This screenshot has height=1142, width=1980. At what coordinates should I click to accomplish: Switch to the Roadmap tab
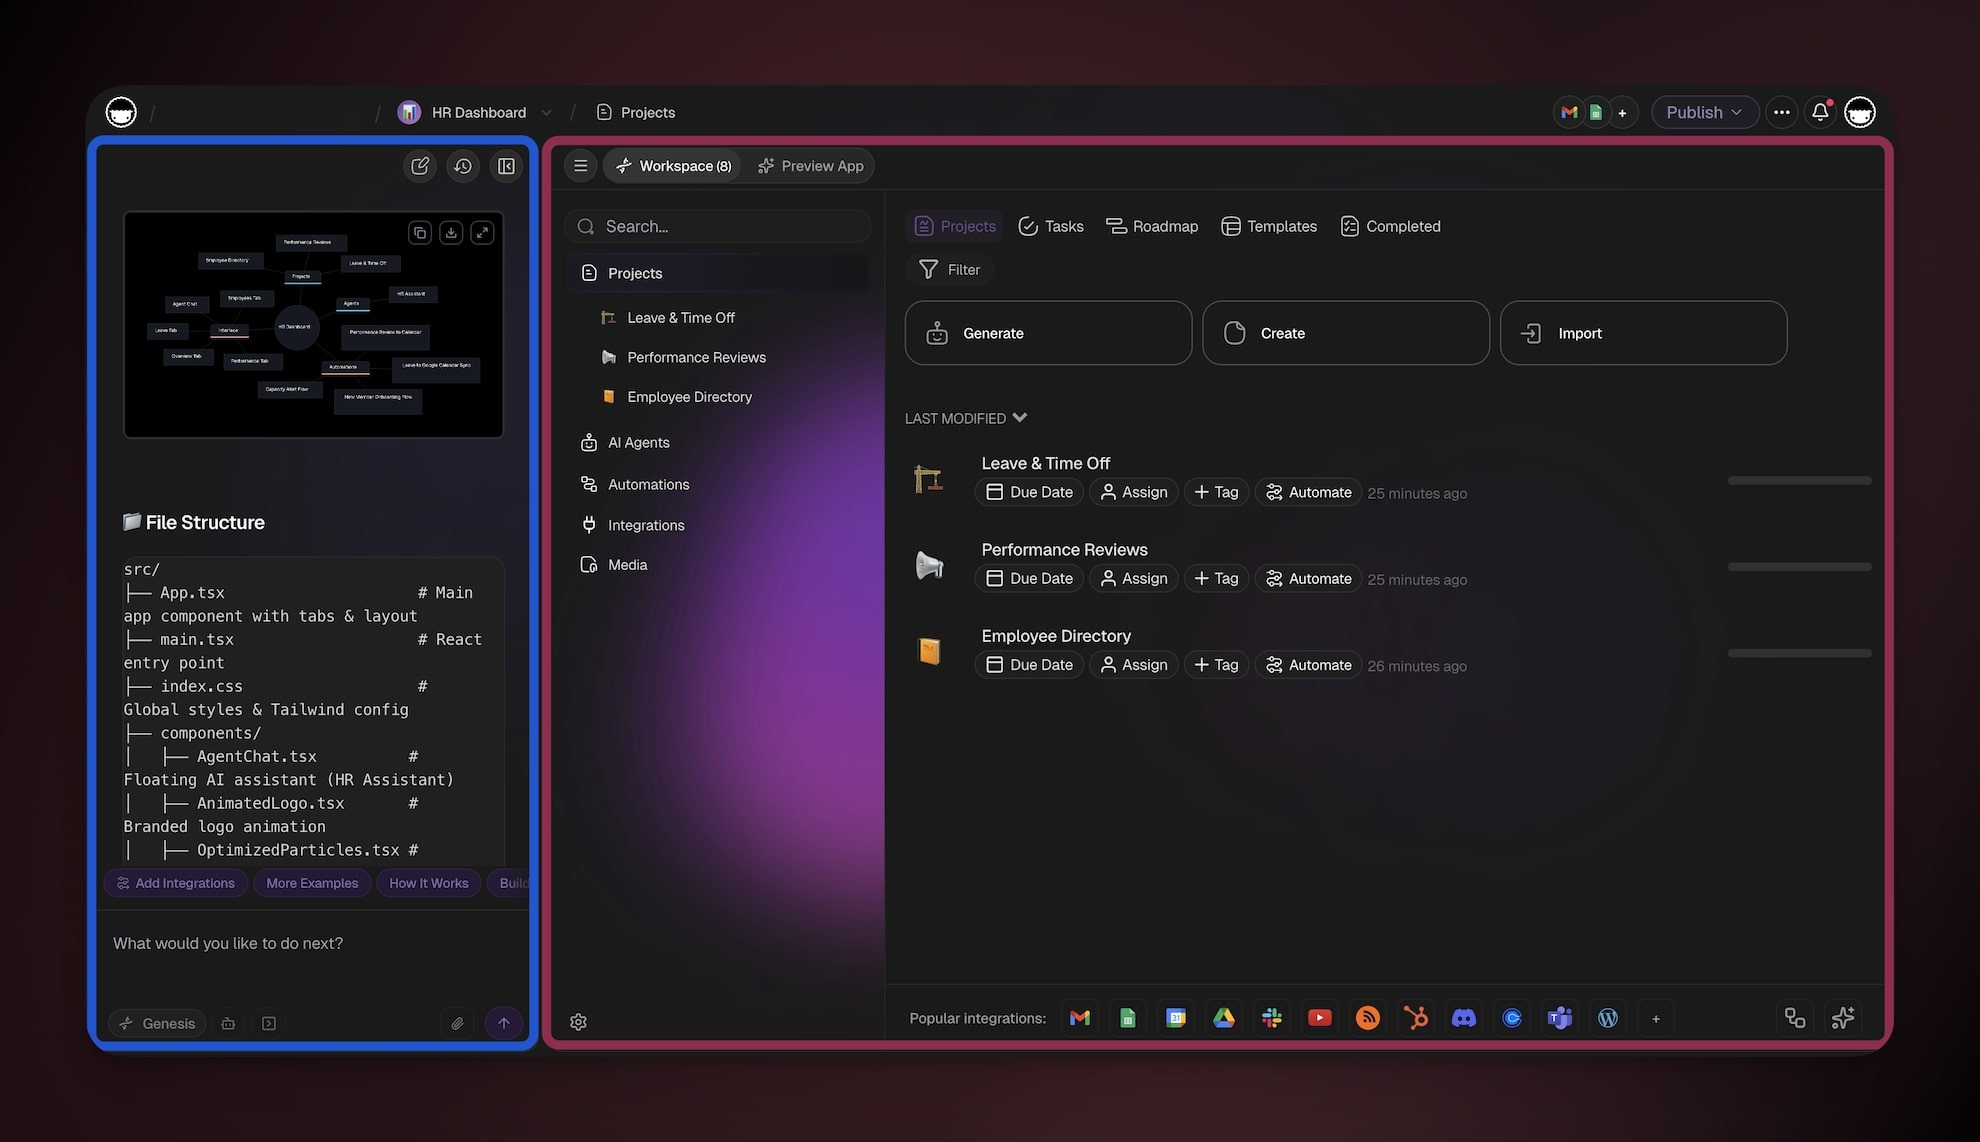(x=1152, y=226)
